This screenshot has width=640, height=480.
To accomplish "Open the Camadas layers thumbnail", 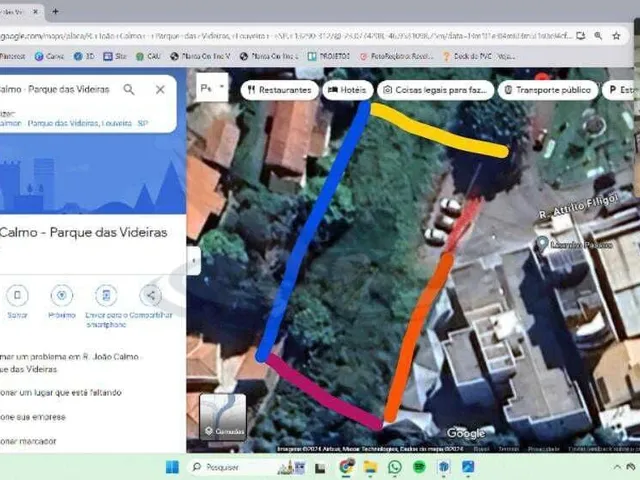I will click(223, 417).
